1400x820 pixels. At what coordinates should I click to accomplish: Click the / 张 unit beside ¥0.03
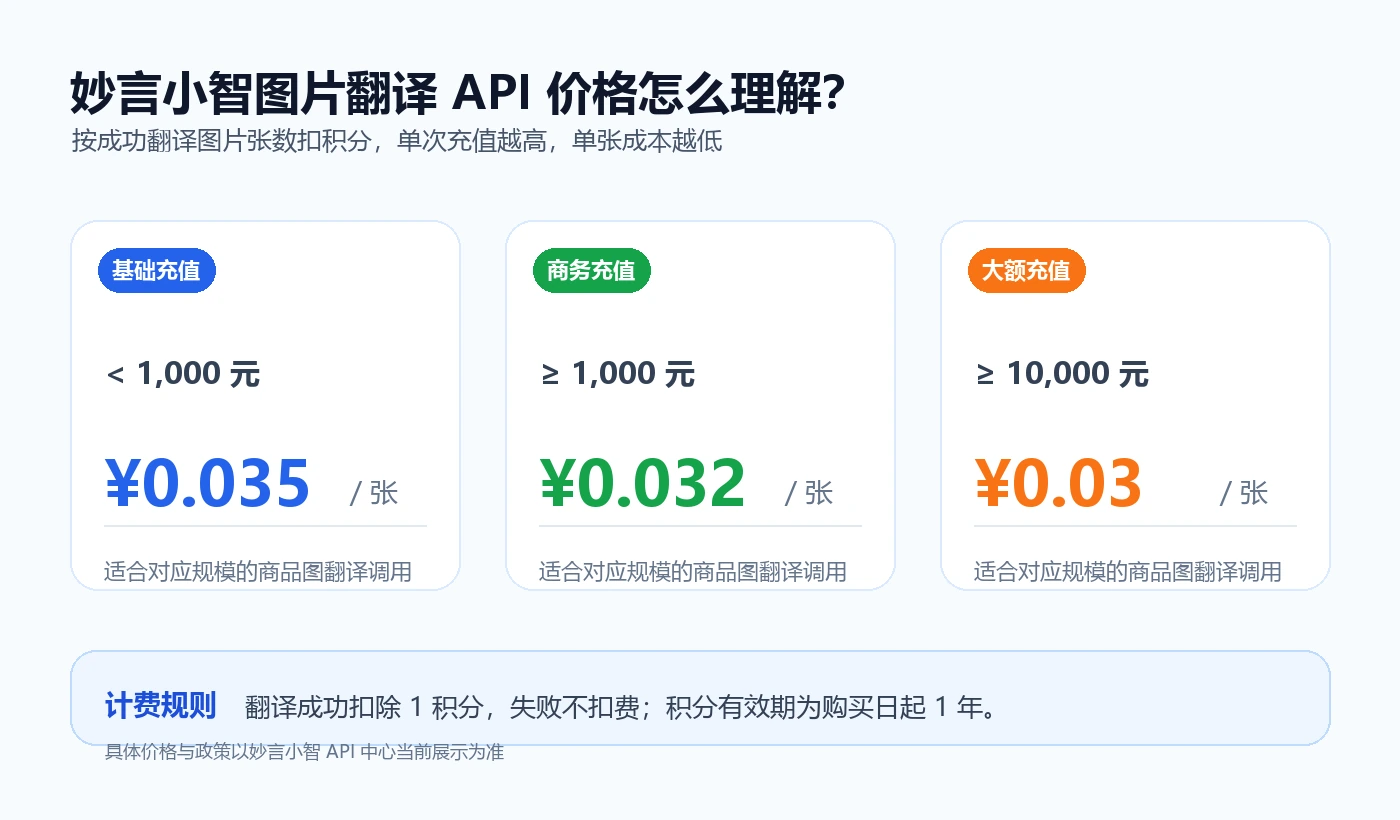pyautogui.click(x=1244, y=493)
